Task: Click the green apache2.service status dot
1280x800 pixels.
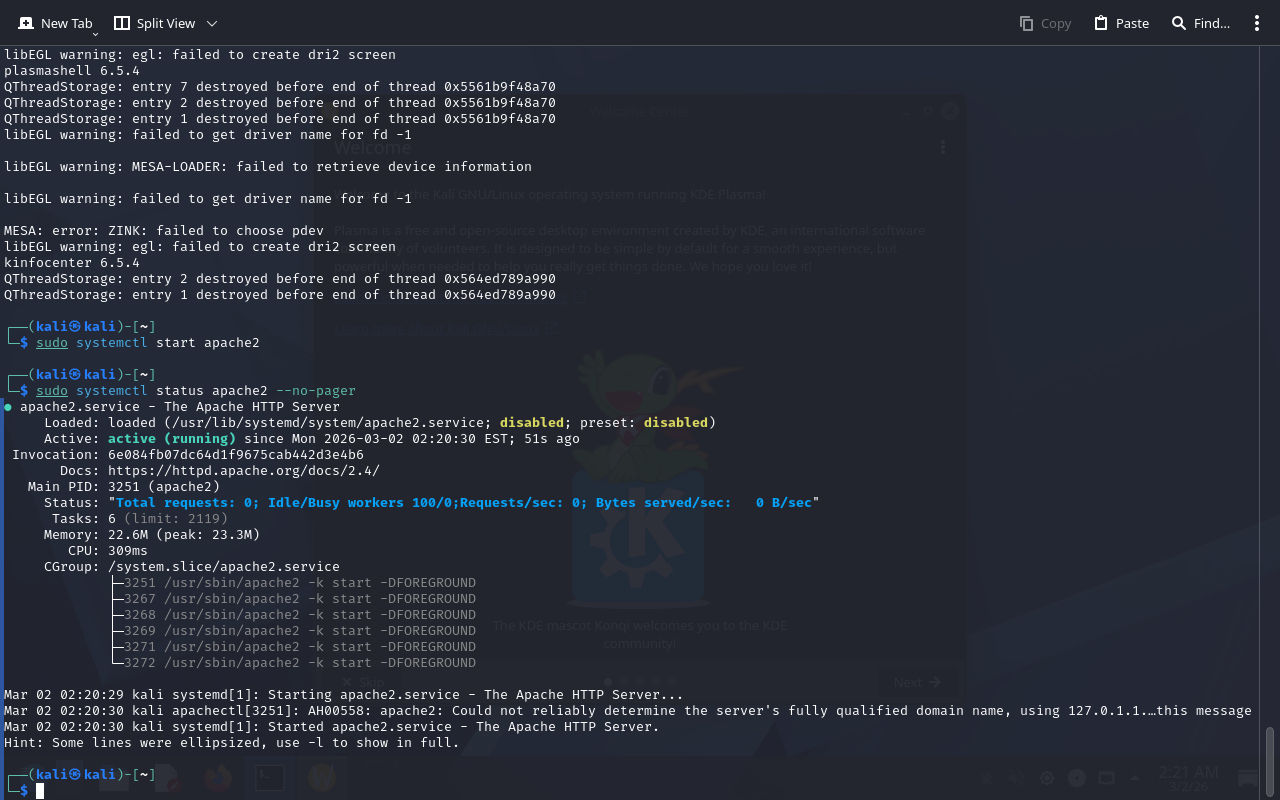Action: point(8,407)
